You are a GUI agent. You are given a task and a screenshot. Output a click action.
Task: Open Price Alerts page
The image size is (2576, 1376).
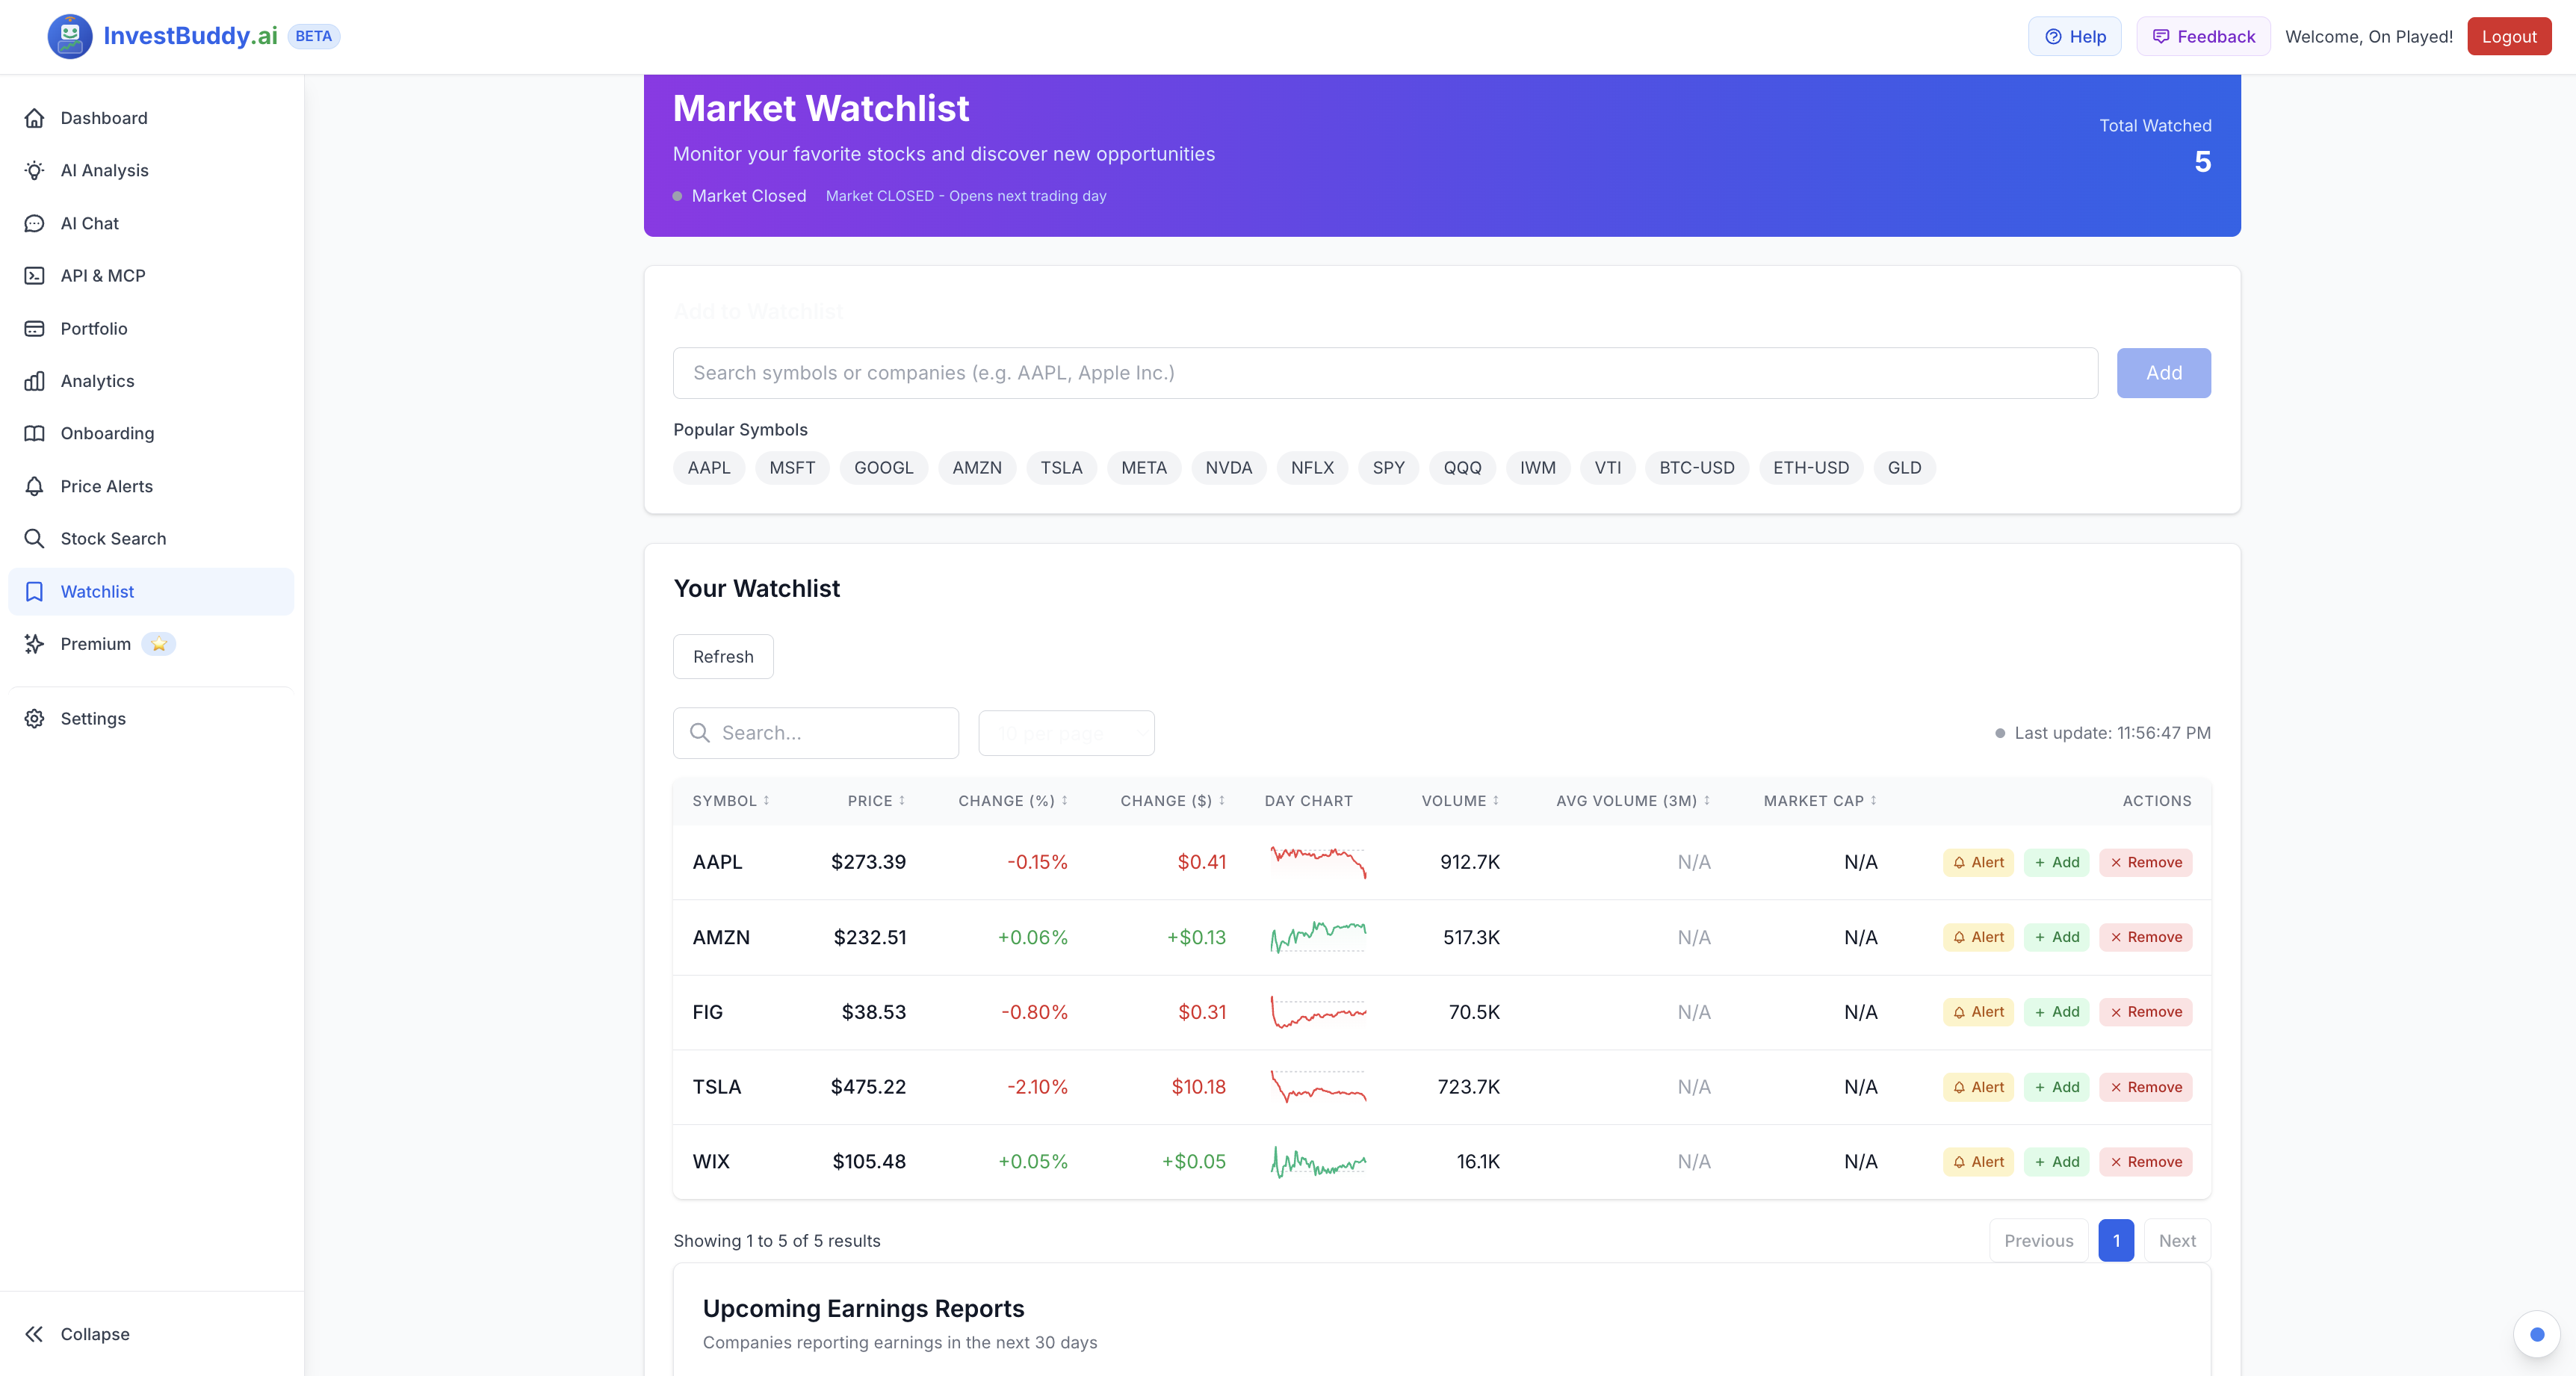point(151,486)
